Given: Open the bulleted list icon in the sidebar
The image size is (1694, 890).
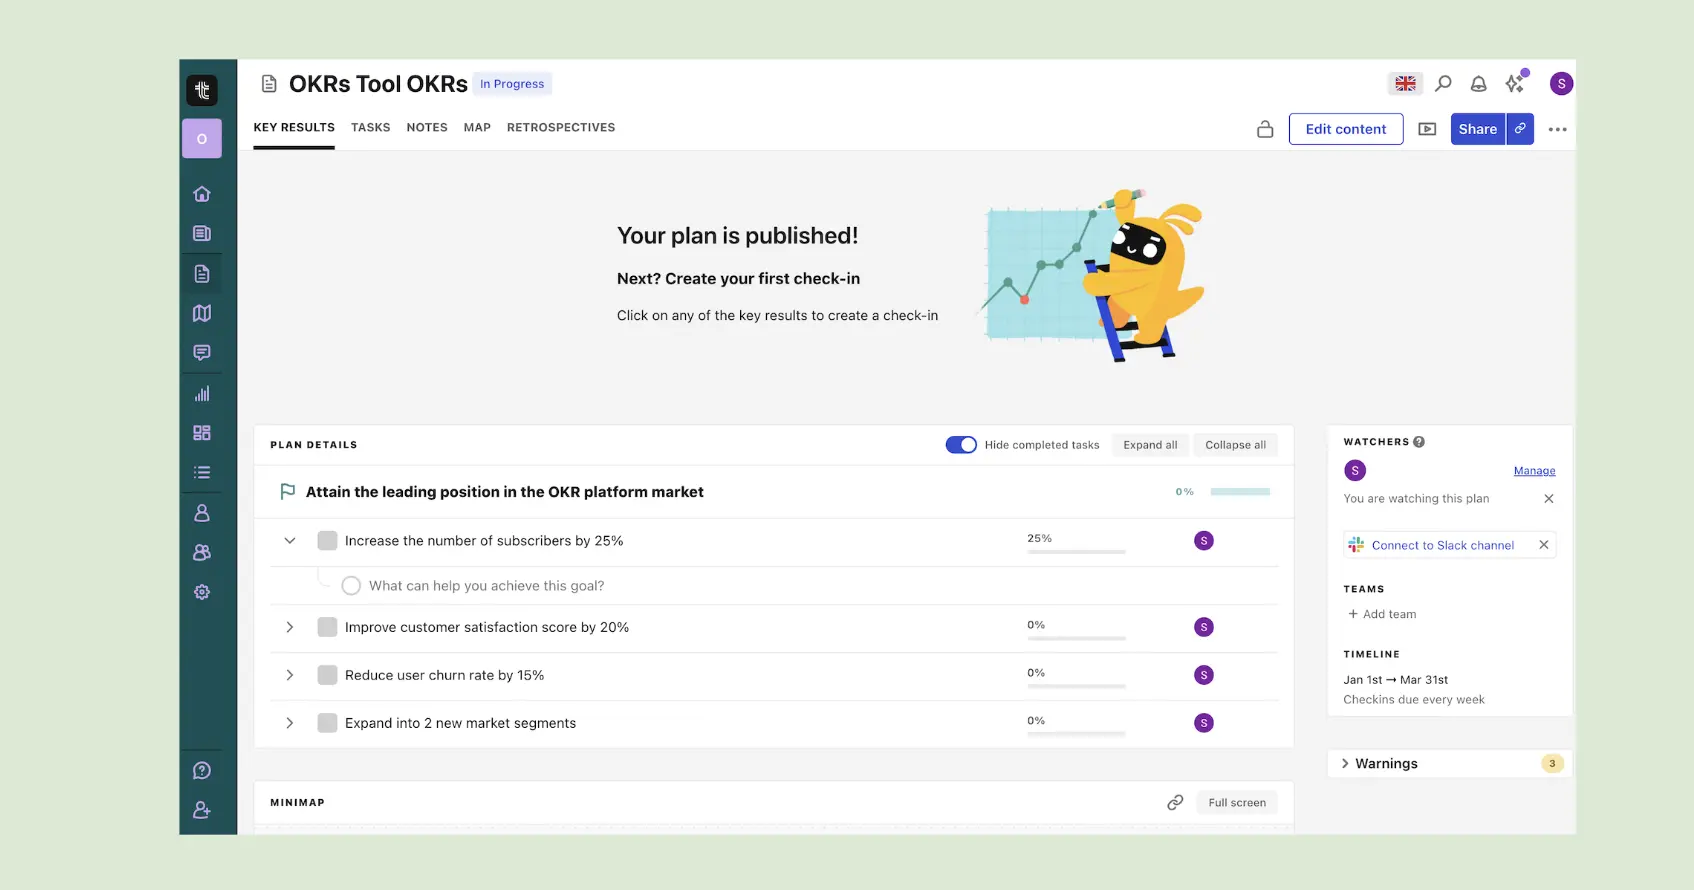Looking at the screenshot, I should (202, 473).
